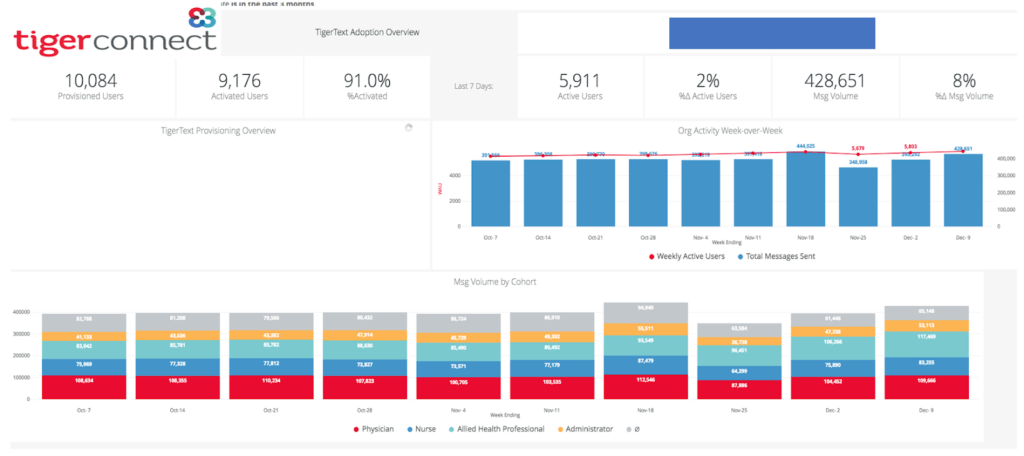
Task: Click the 10,084 Provisioned Users tile
Action: [91, 87]
